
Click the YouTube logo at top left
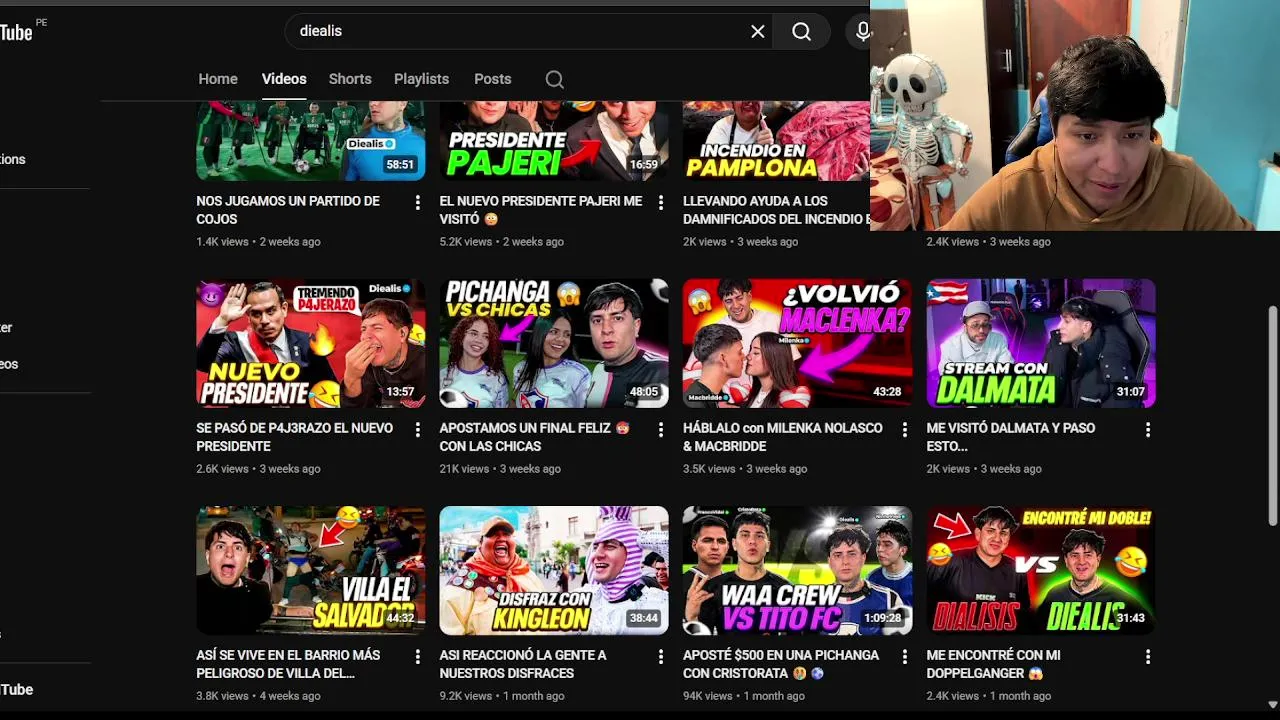pyautogui.click(x=17, y=32)
